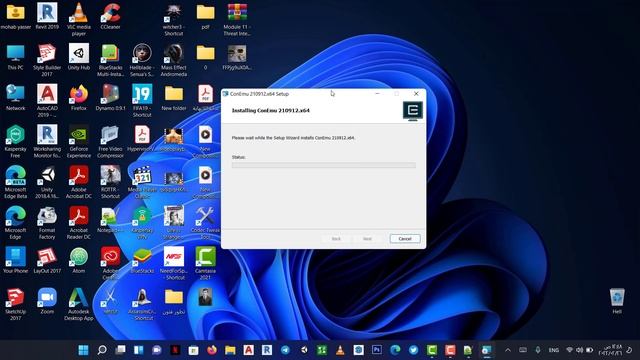Open File Explorer from the taskbar
This screenshot has height=360, width=640.
point(230,350)
